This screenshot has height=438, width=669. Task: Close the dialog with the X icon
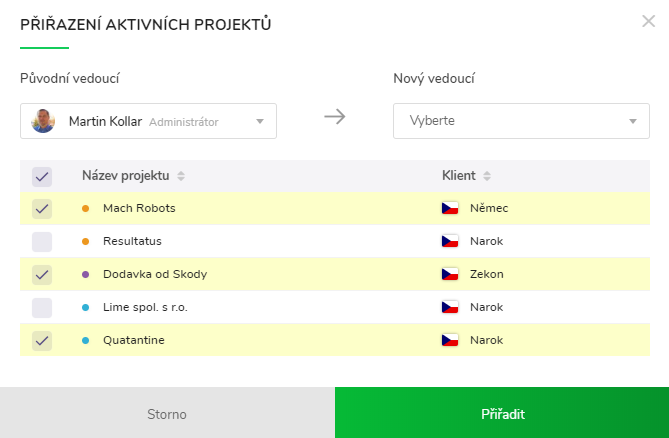coord(648,21)
